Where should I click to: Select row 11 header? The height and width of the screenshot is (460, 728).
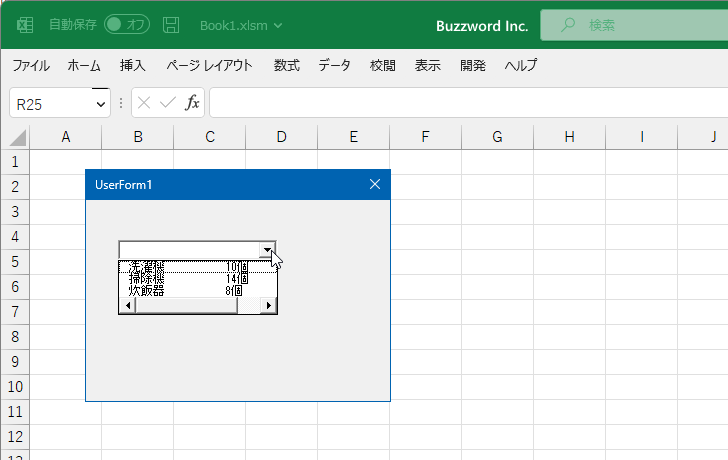pos(15,412)
